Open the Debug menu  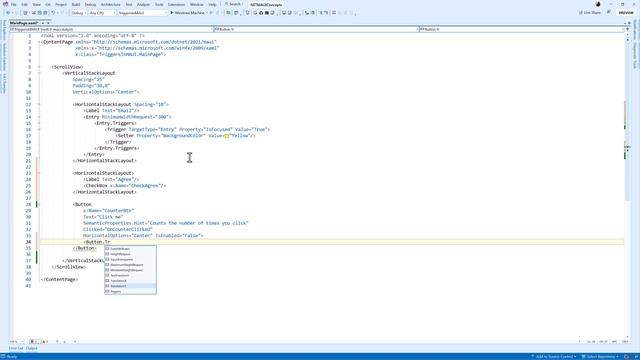90,4
